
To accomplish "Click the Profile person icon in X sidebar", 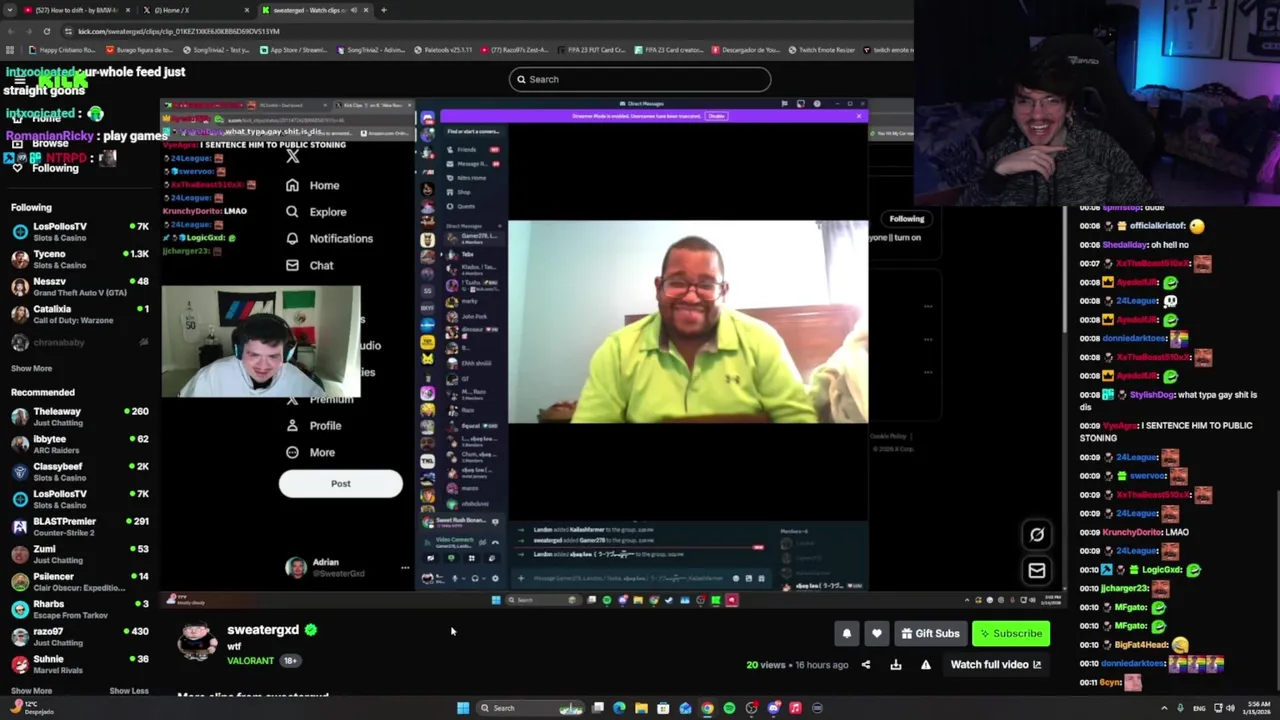I will pos(292,425).
